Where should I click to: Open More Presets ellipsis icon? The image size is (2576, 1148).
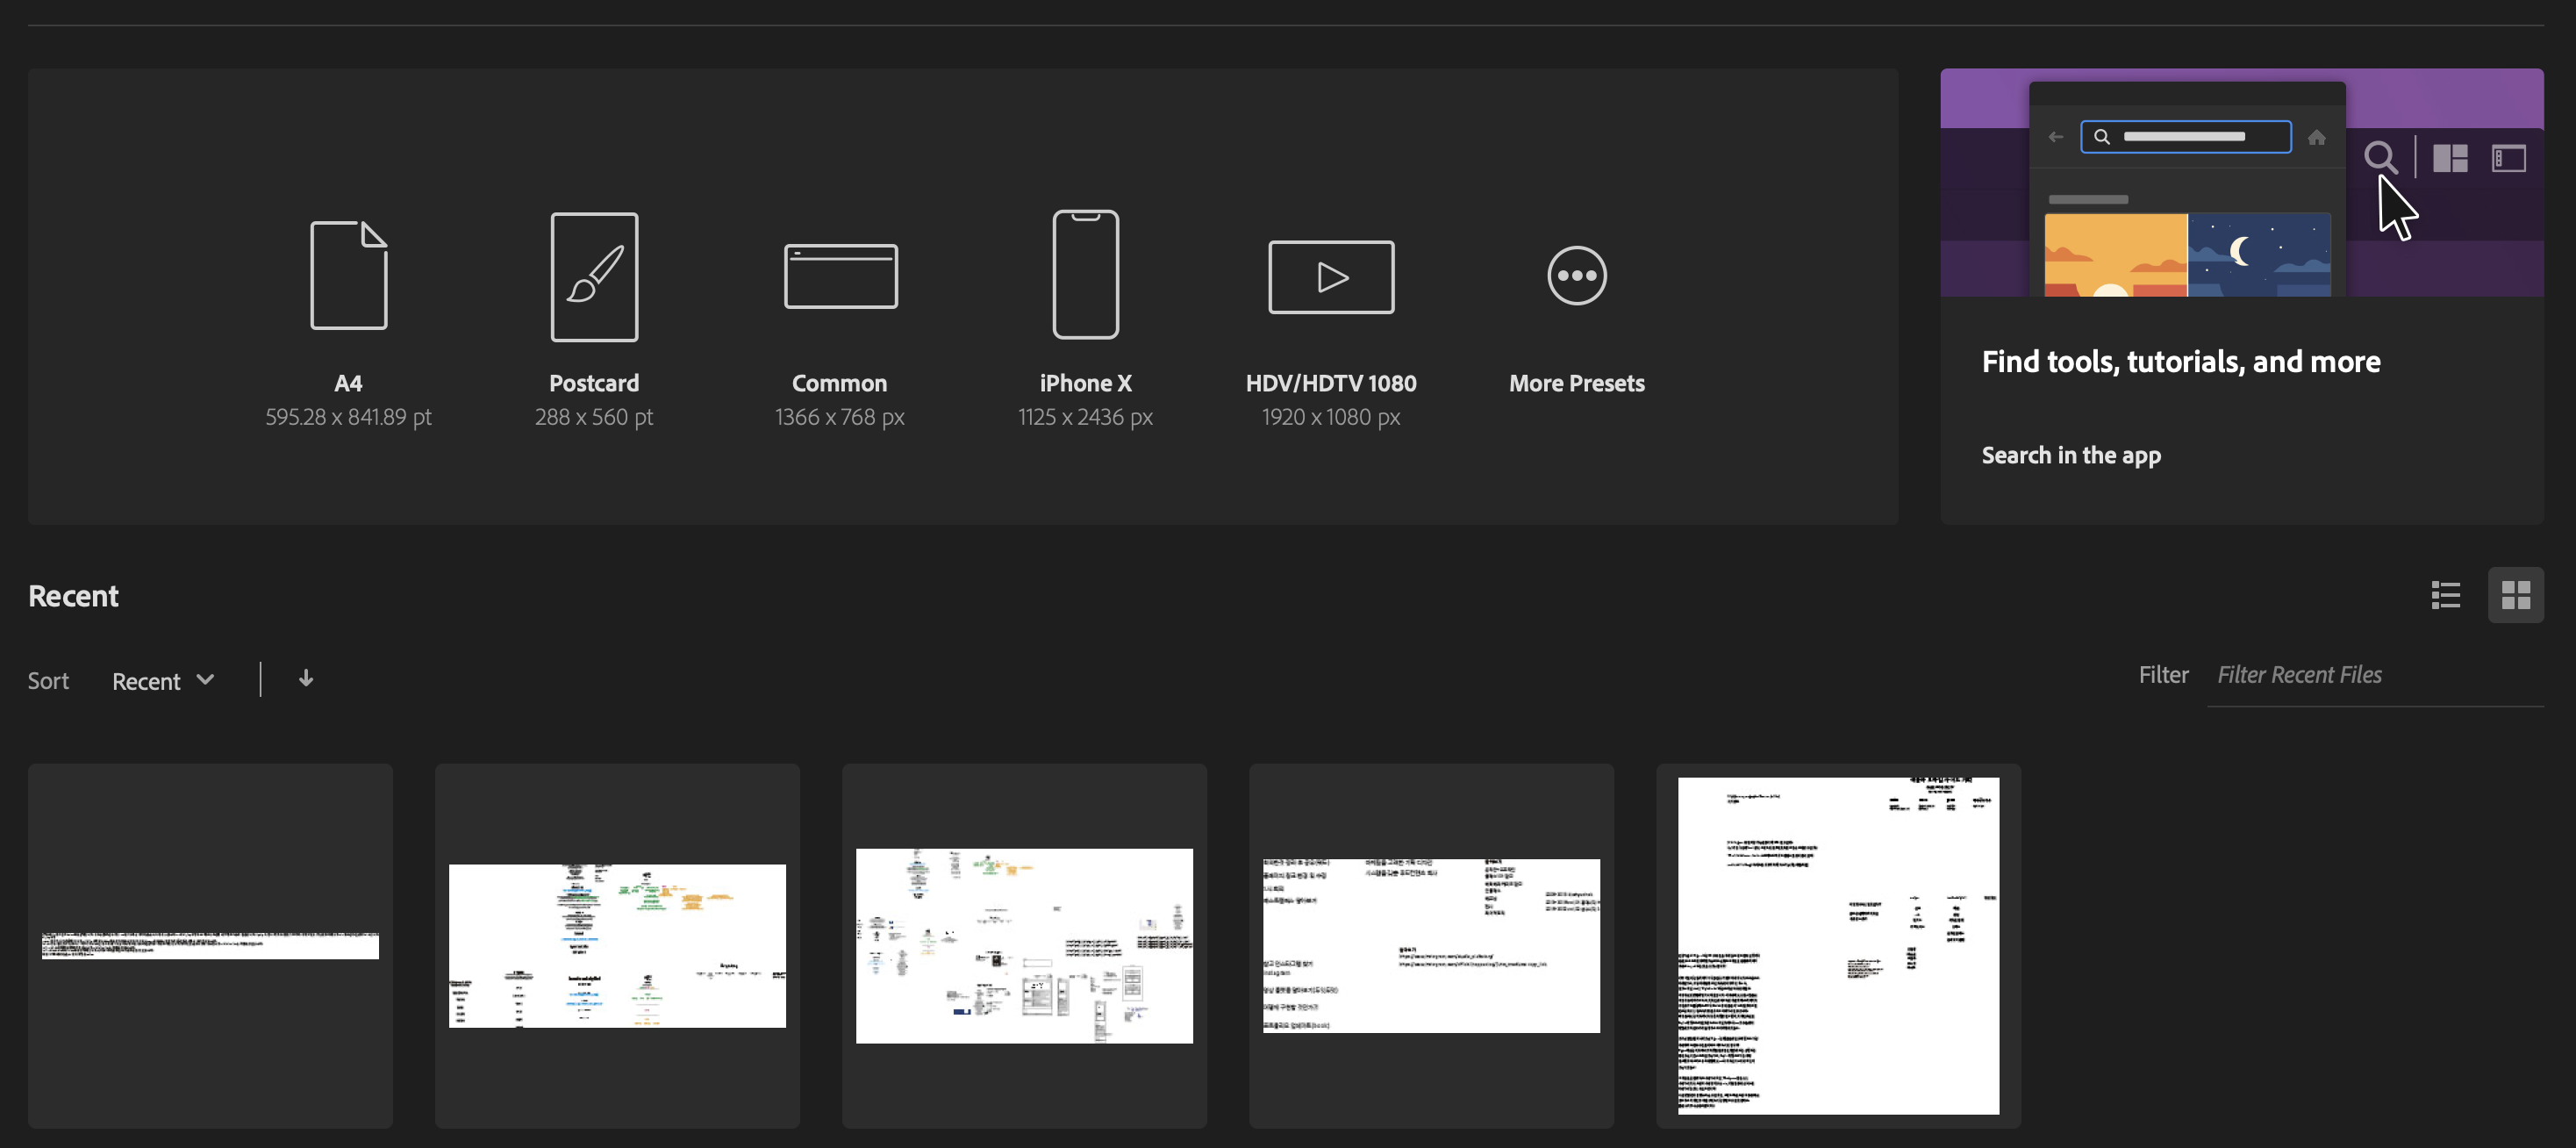coord(1576,276)
